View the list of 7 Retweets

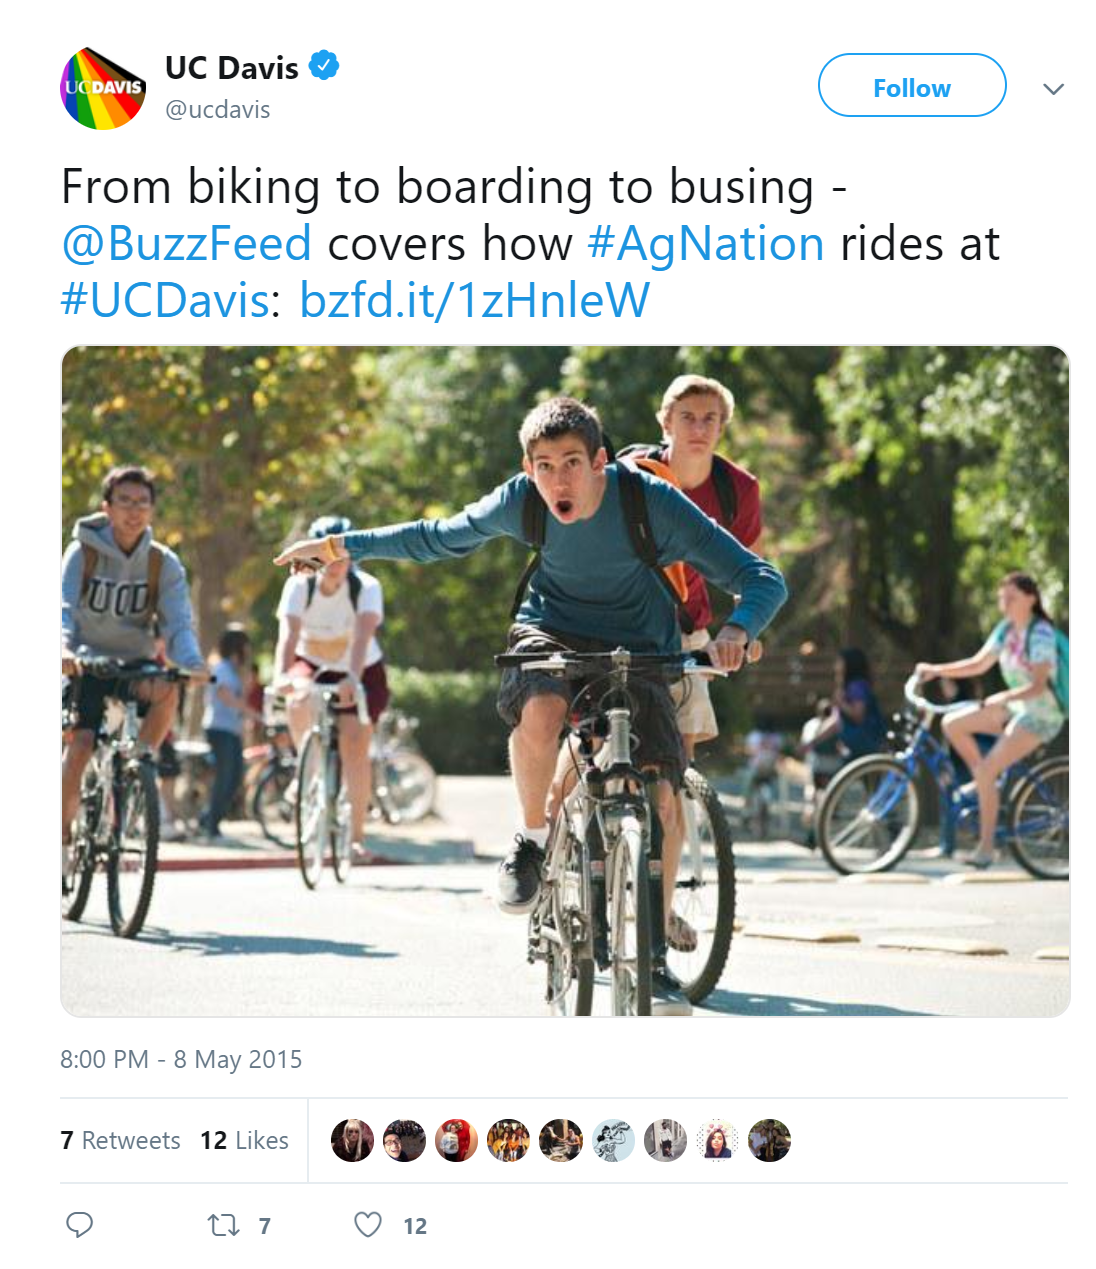click(x=120, y=1141)
